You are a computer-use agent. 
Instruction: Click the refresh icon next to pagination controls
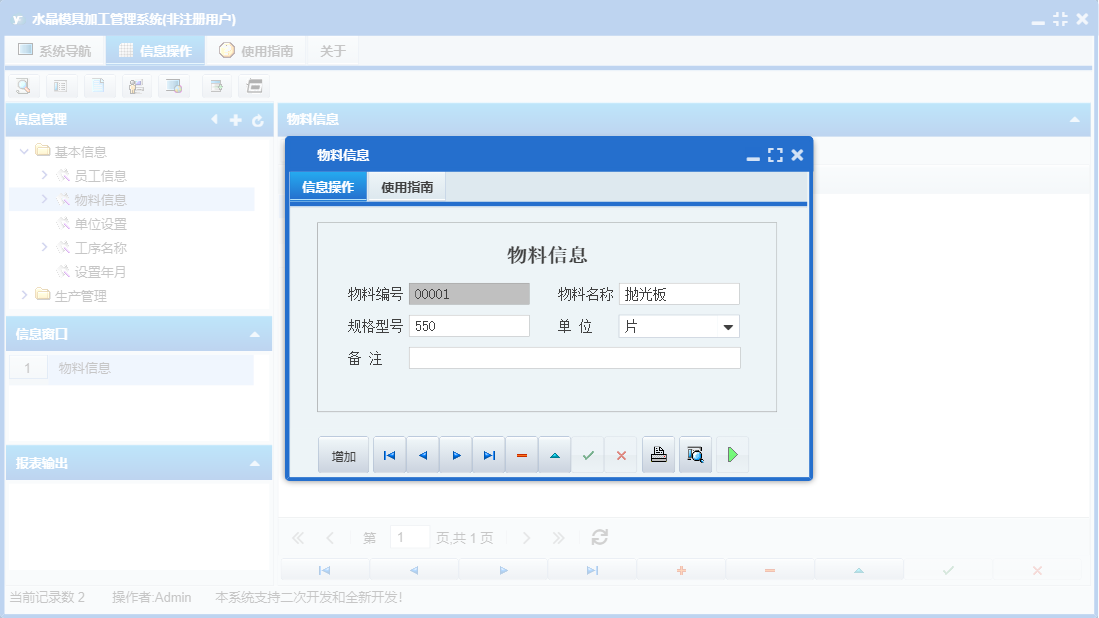[x=599, y=537]
